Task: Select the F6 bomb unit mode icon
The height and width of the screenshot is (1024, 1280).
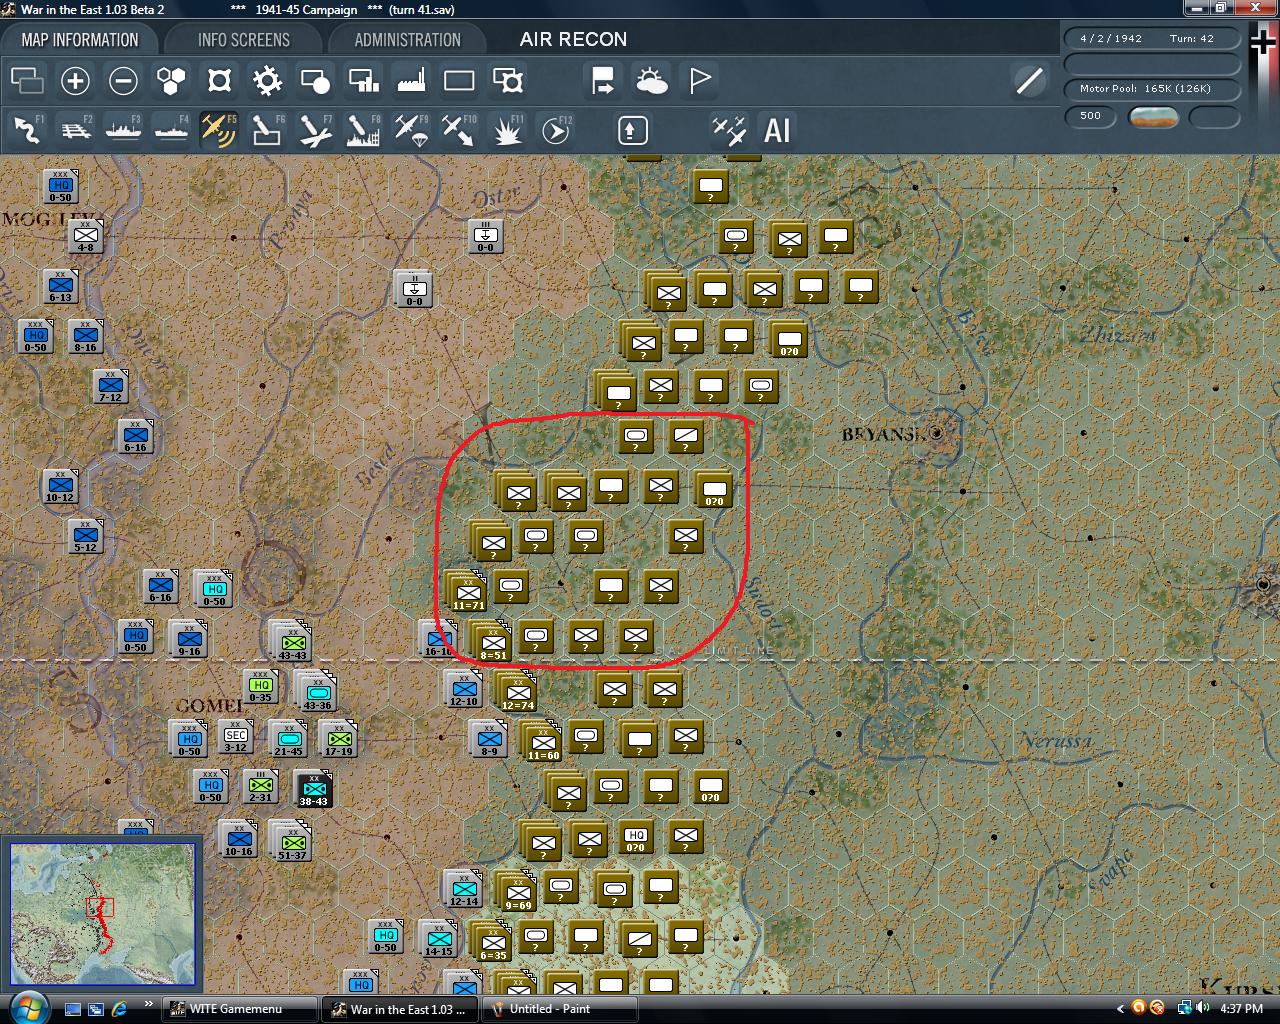Action: coord(267,130)
